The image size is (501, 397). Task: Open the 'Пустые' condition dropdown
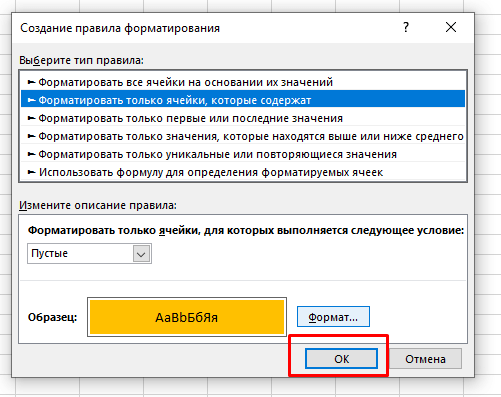(89, 254)
